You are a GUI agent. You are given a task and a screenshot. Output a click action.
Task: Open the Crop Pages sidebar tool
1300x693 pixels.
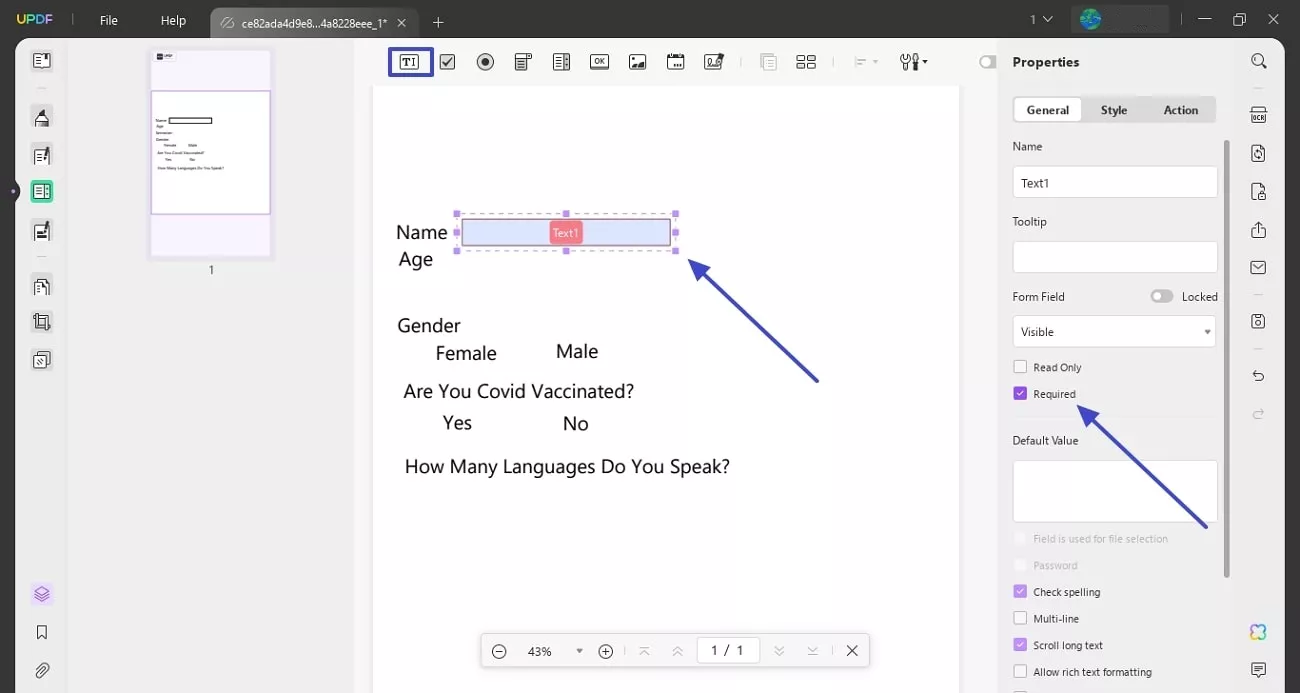pos(41,322)
